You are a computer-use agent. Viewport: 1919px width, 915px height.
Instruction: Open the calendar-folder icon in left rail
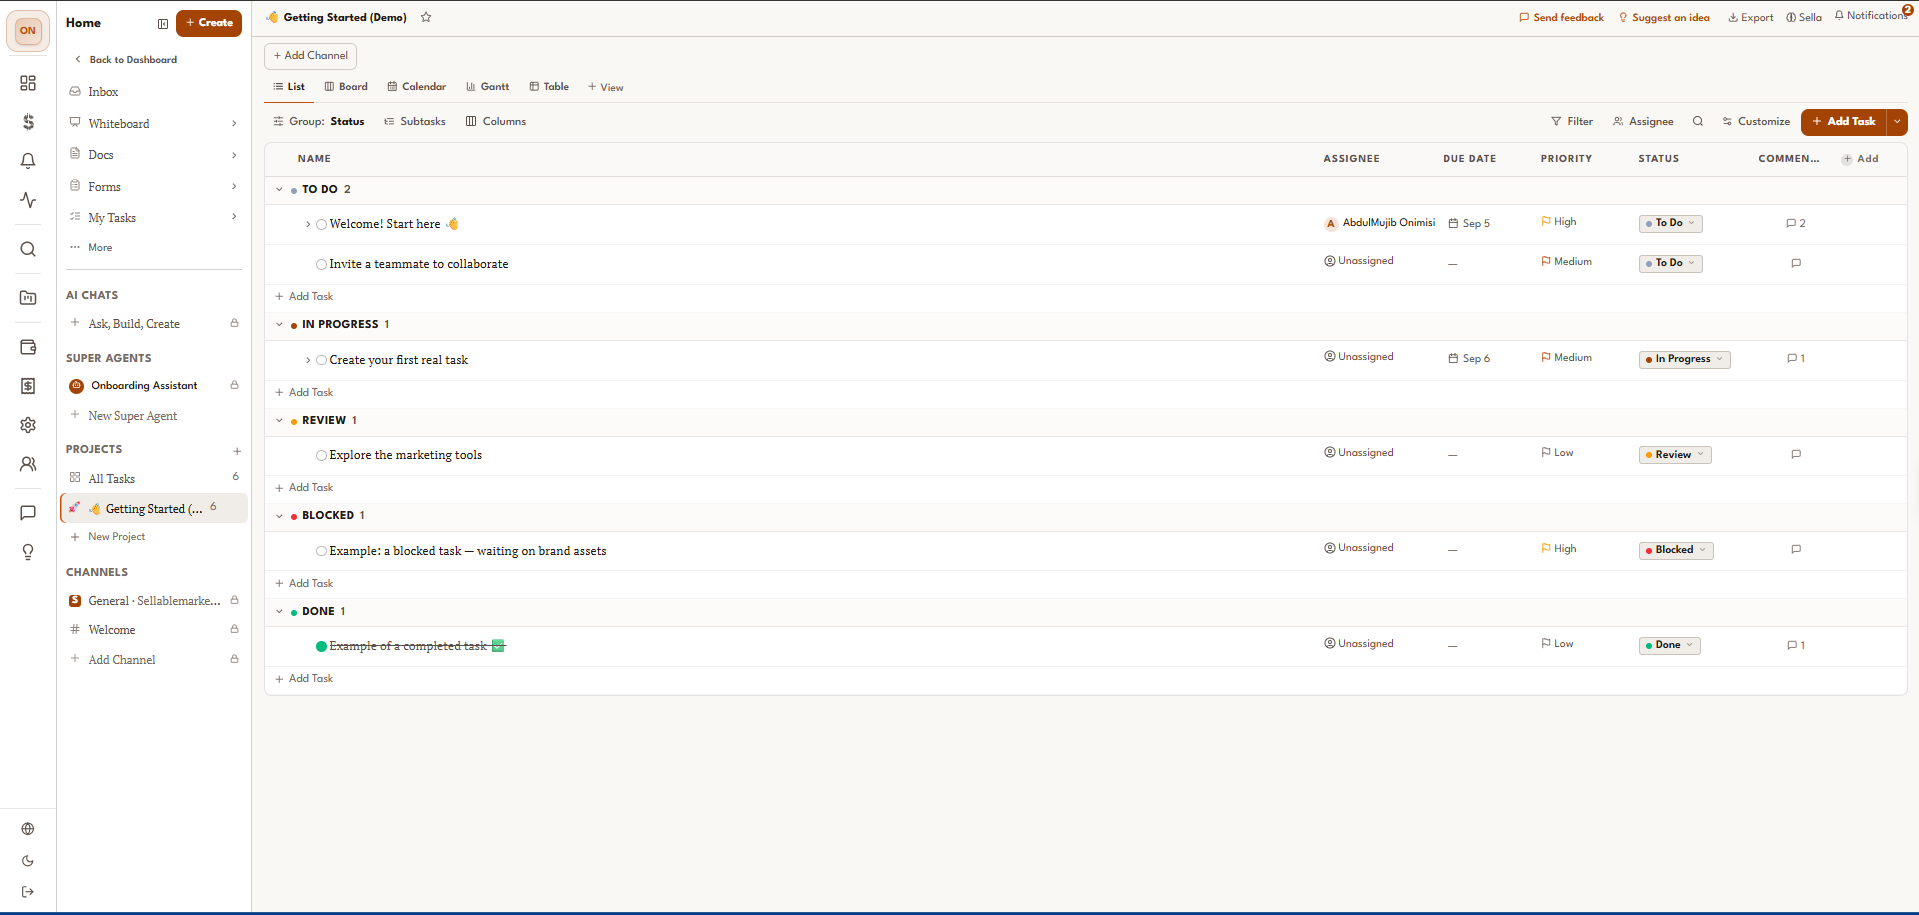[28, 298]
